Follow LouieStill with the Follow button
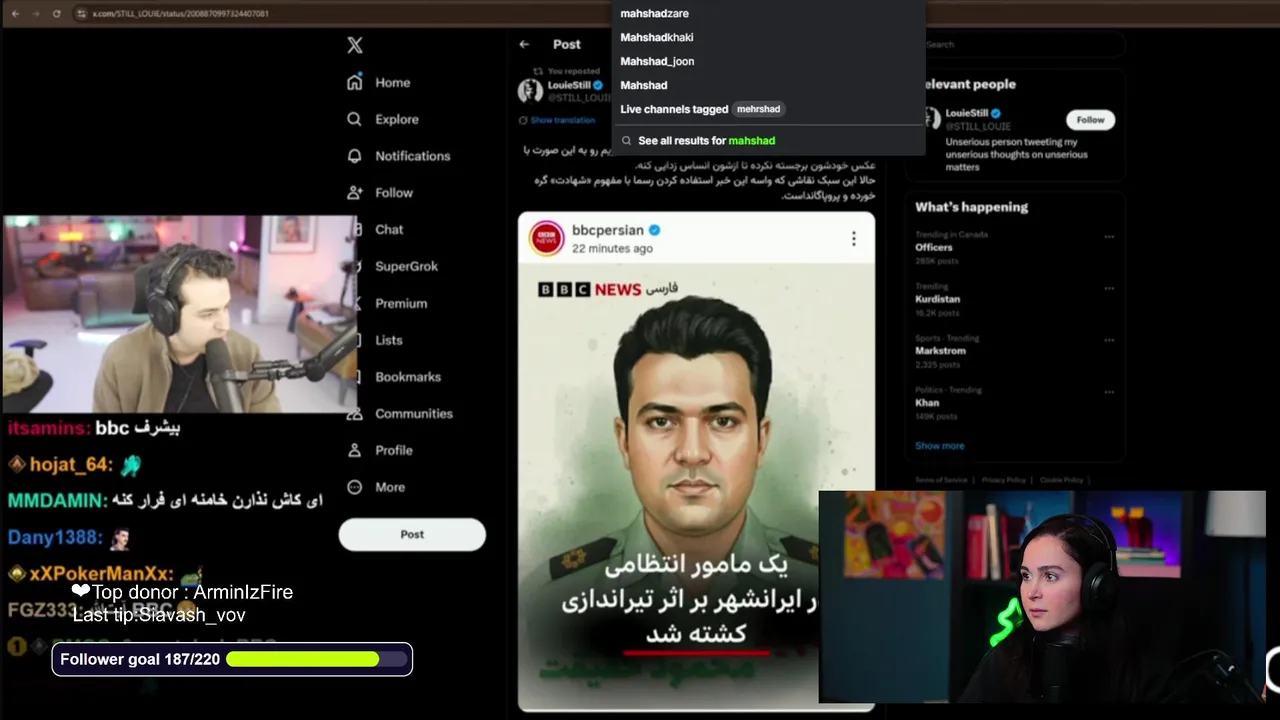The width and height of the screenshot is (1280, 720). click(x=1090, y=120)
